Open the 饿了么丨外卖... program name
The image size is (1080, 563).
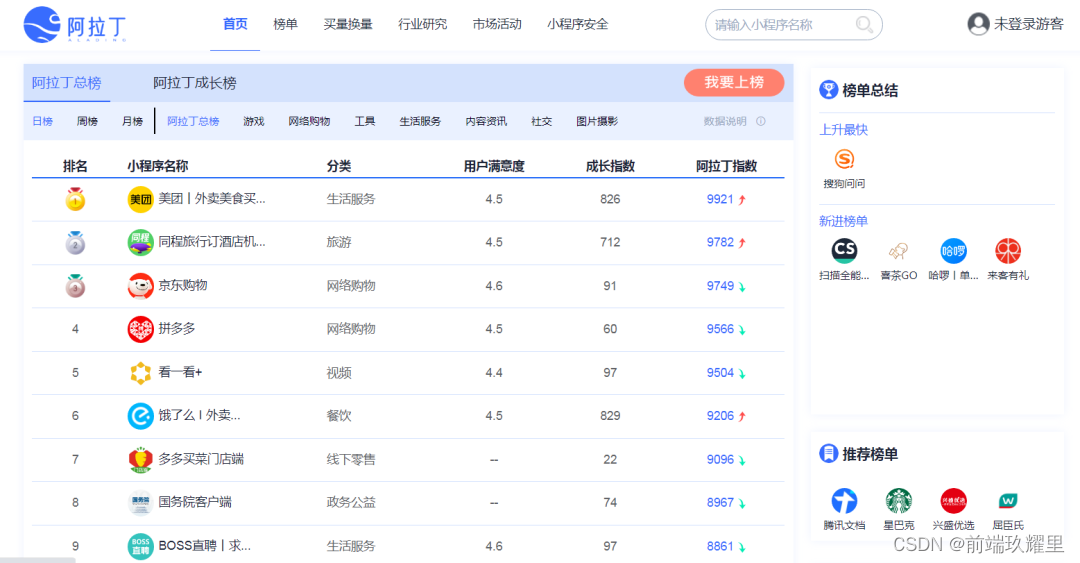click(200, 416)
